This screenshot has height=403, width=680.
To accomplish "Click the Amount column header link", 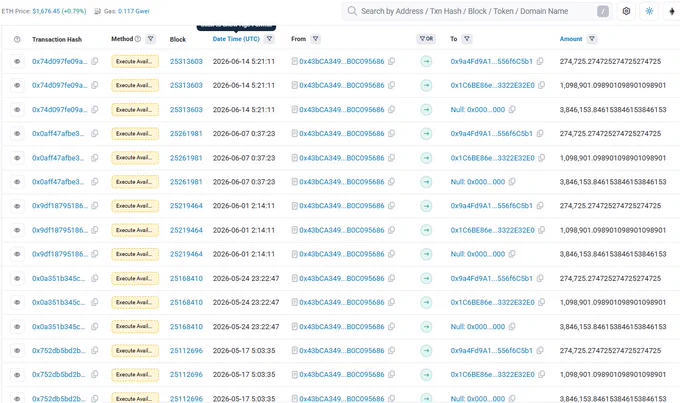I will click(571, 39).
